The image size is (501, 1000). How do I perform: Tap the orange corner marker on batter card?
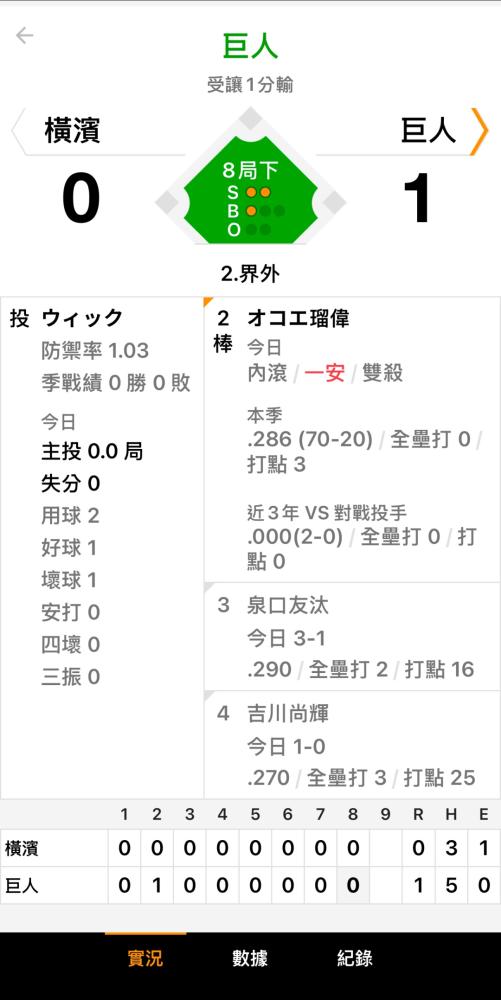tap(208, 301)
